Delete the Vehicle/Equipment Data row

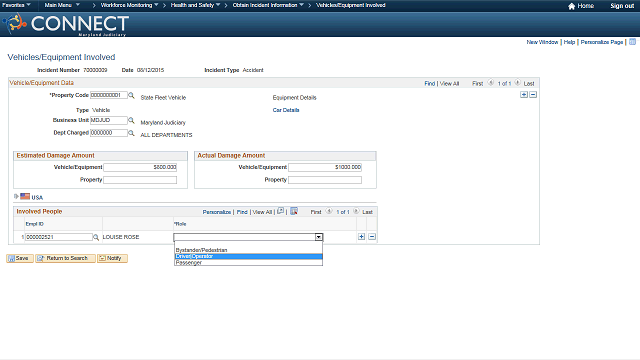coord(533,95)
